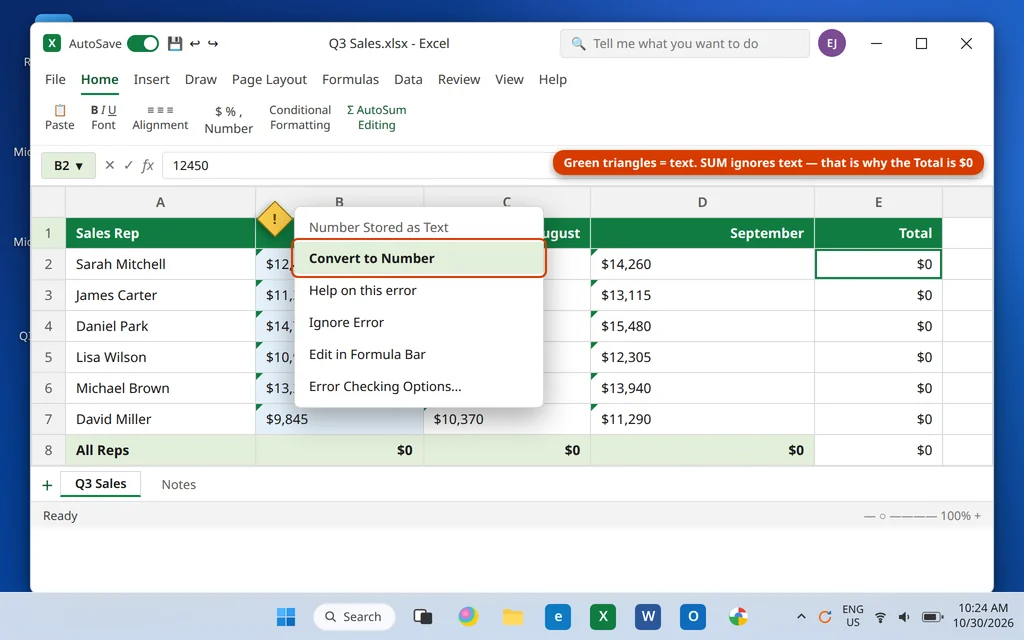This screenshot has width=1024, height=640.
Task: Select row 8 header
Action: coord(48,450)
